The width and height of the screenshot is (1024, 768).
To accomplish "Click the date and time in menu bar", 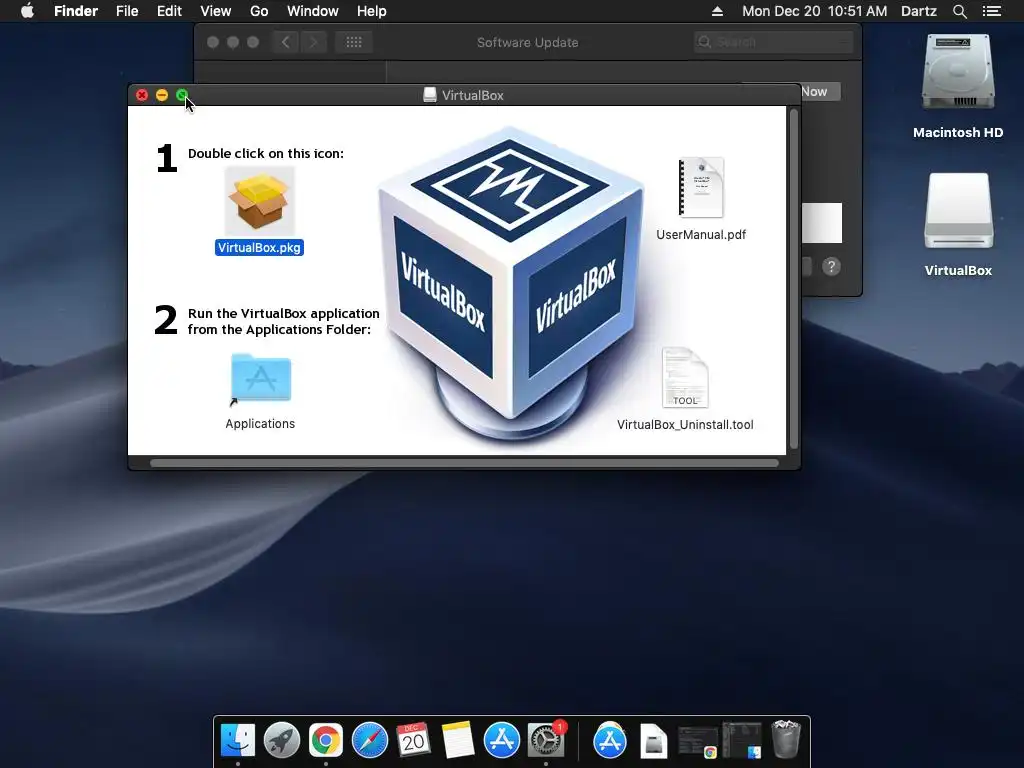I will pyautogui.click(x=814, y=11).
